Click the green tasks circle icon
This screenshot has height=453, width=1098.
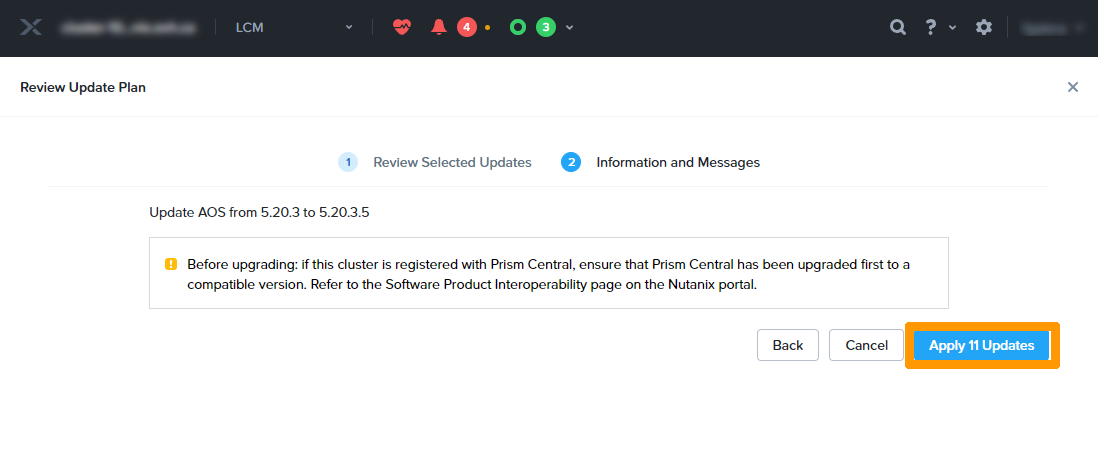pyautogui.click(x=517, y=27)
